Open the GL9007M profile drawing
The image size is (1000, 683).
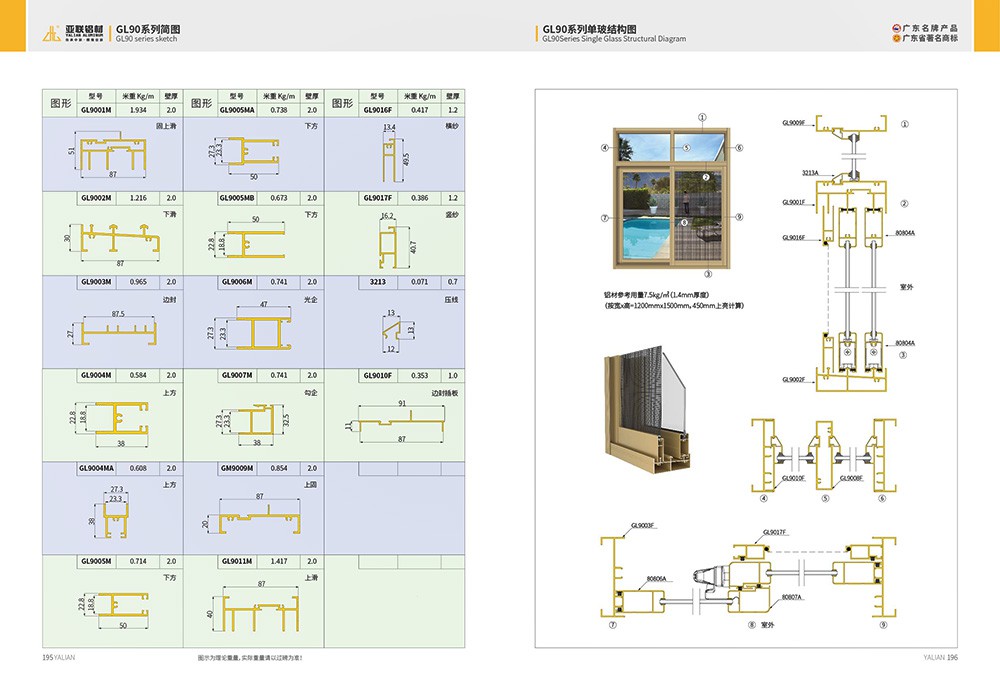pyautogui.click(x=254, y=424)
